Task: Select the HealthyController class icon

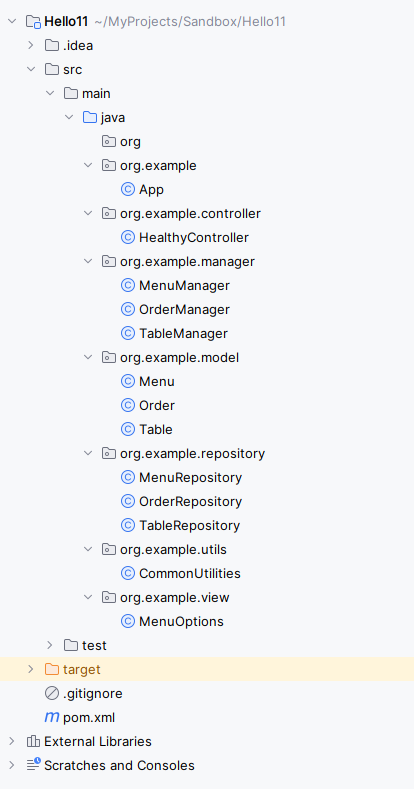Action: pos(128,238)
